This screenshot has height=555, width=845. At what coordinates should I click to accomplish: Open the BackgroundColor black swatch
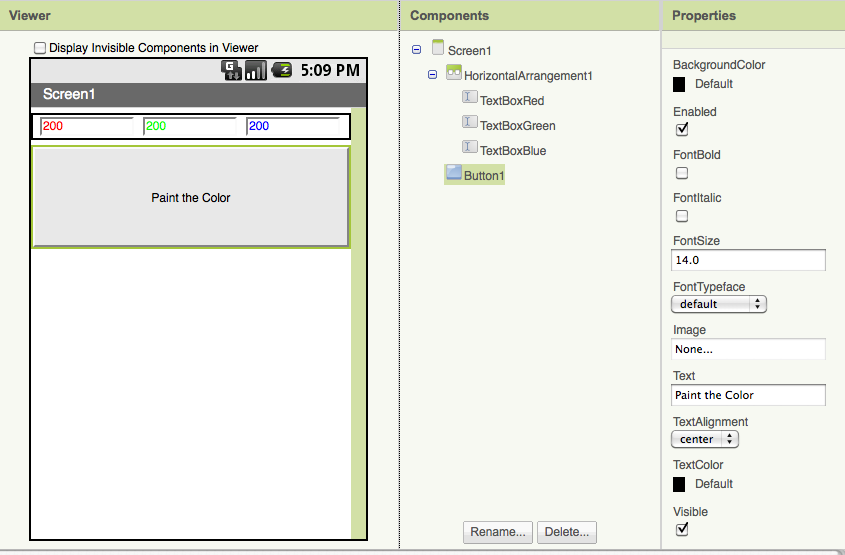click(680, 84)
